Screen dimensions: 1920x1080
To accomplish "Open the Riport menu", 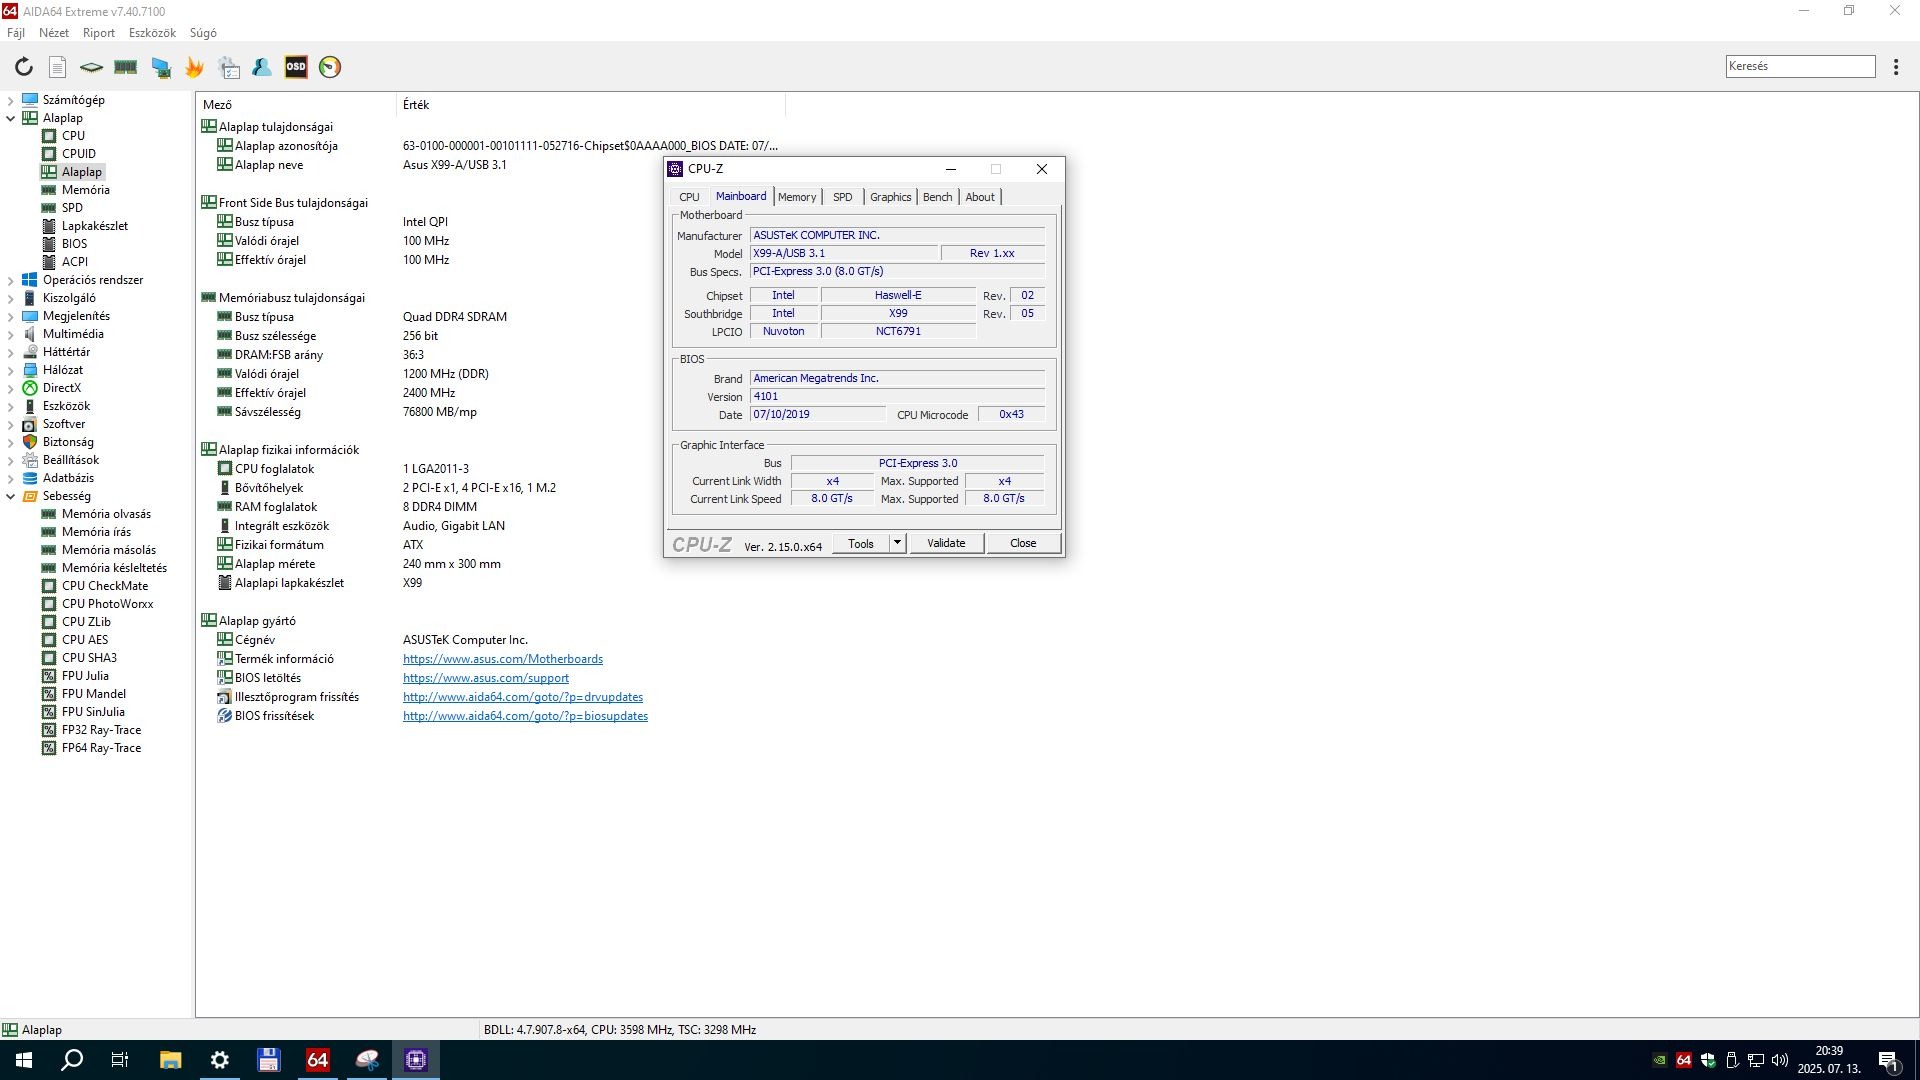I will [98, 33].
